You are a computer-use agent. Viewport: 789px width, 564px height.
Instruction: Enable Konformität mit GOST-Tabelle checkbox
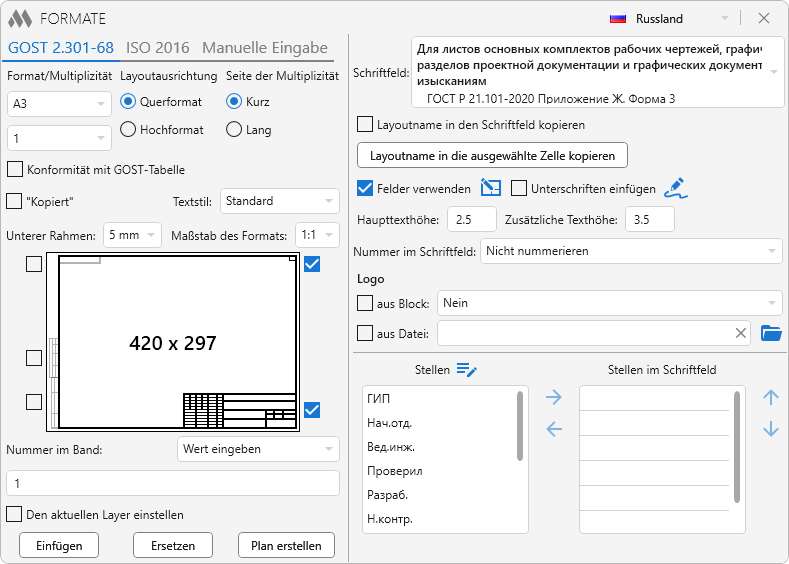point(14,170)
